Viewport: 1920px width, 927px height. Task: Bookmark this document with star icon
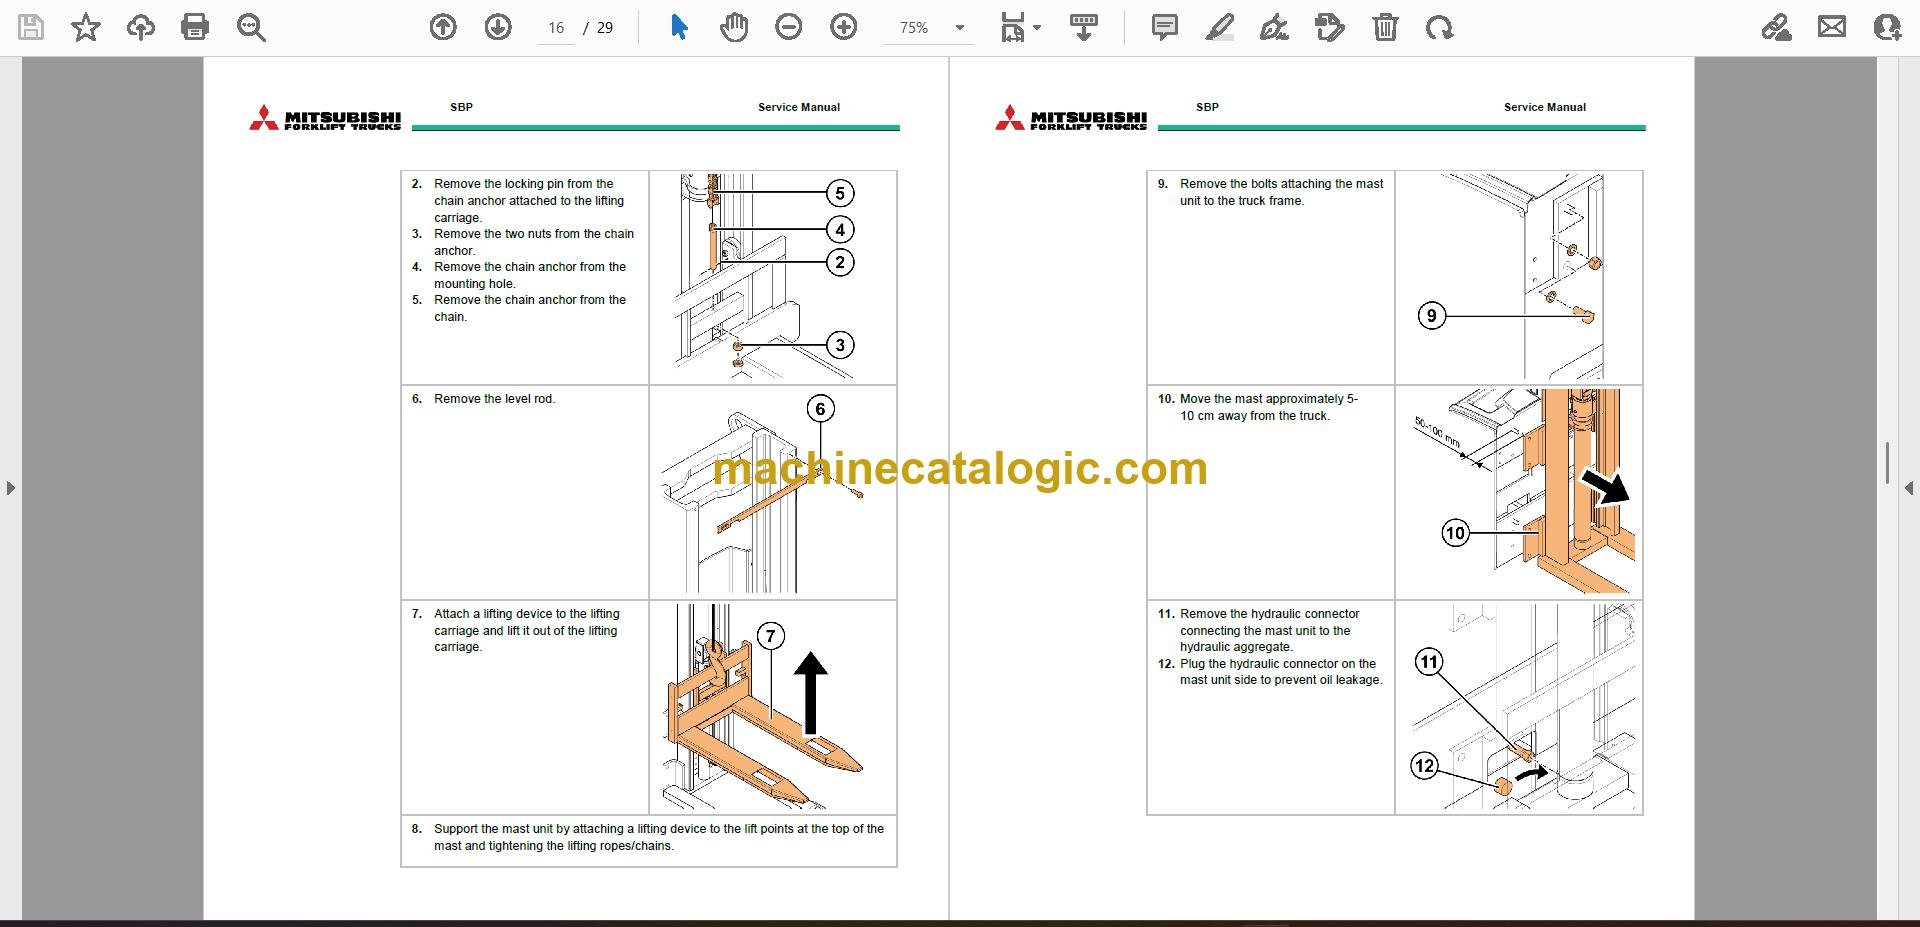tap(86, 27)
